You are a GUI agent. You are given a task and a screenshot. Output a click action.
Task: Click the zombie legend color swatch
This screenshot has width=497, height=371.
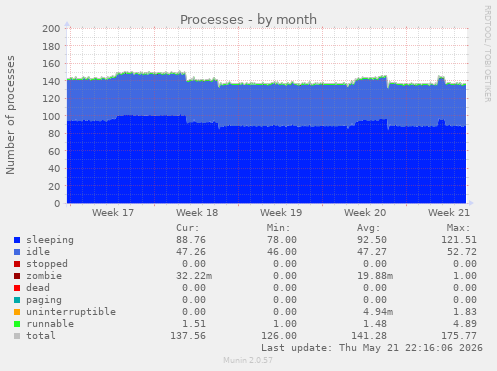click(17, 276)
